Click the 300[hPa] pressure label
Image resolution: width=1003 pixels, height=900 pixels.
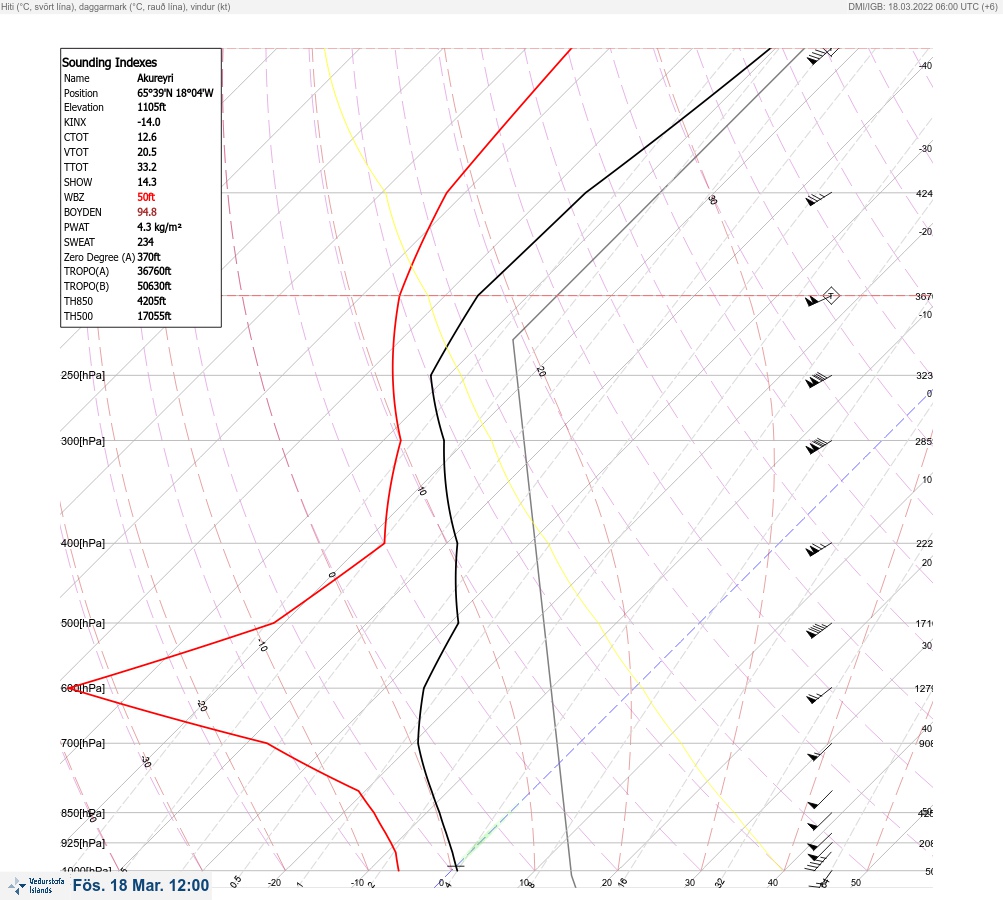(x=83, y=441)
